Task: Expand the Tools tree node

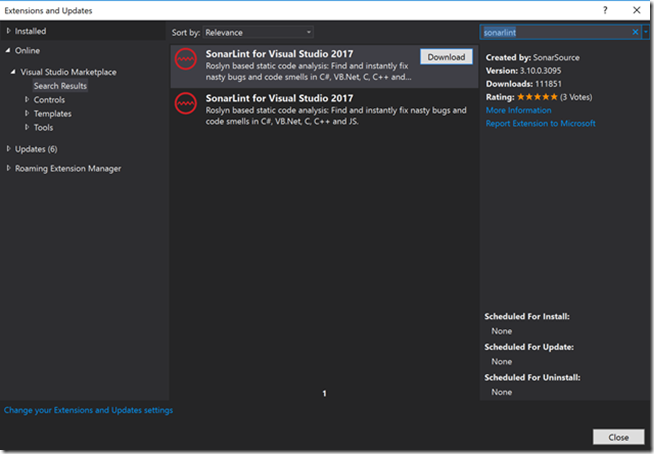Action: pos(26,128)
